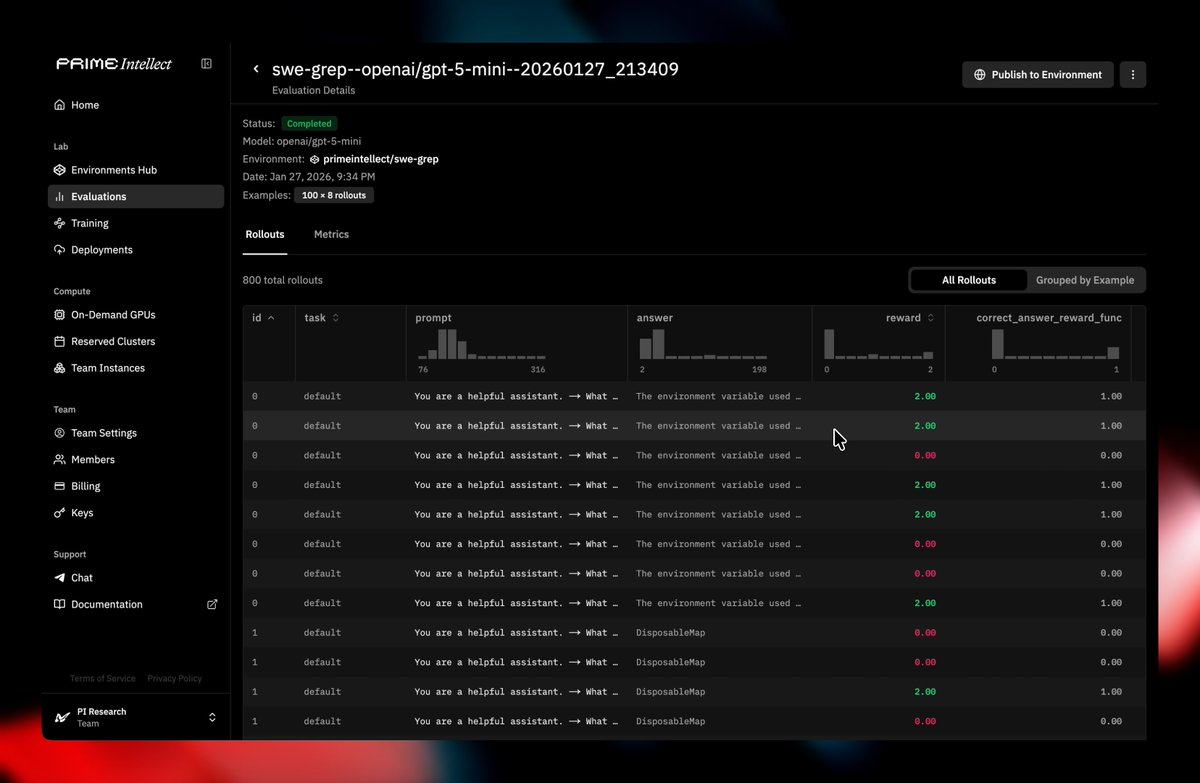
Task: Open Evaluations in the sidebar
Action: click(x=136, y=197)
